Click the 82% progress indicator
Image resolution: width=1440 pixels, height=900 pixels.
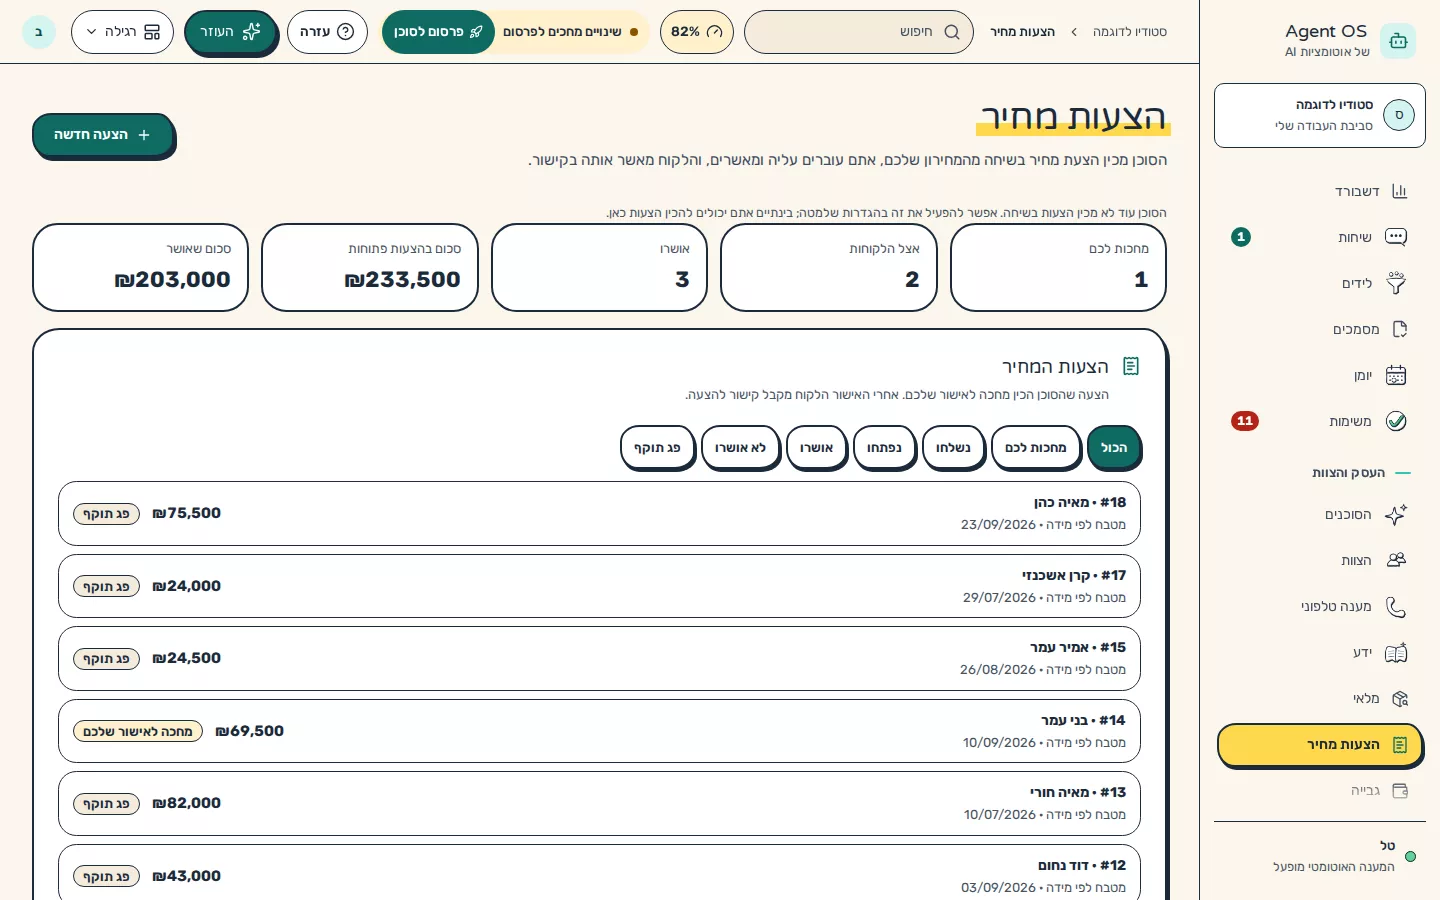coord(696,32)
